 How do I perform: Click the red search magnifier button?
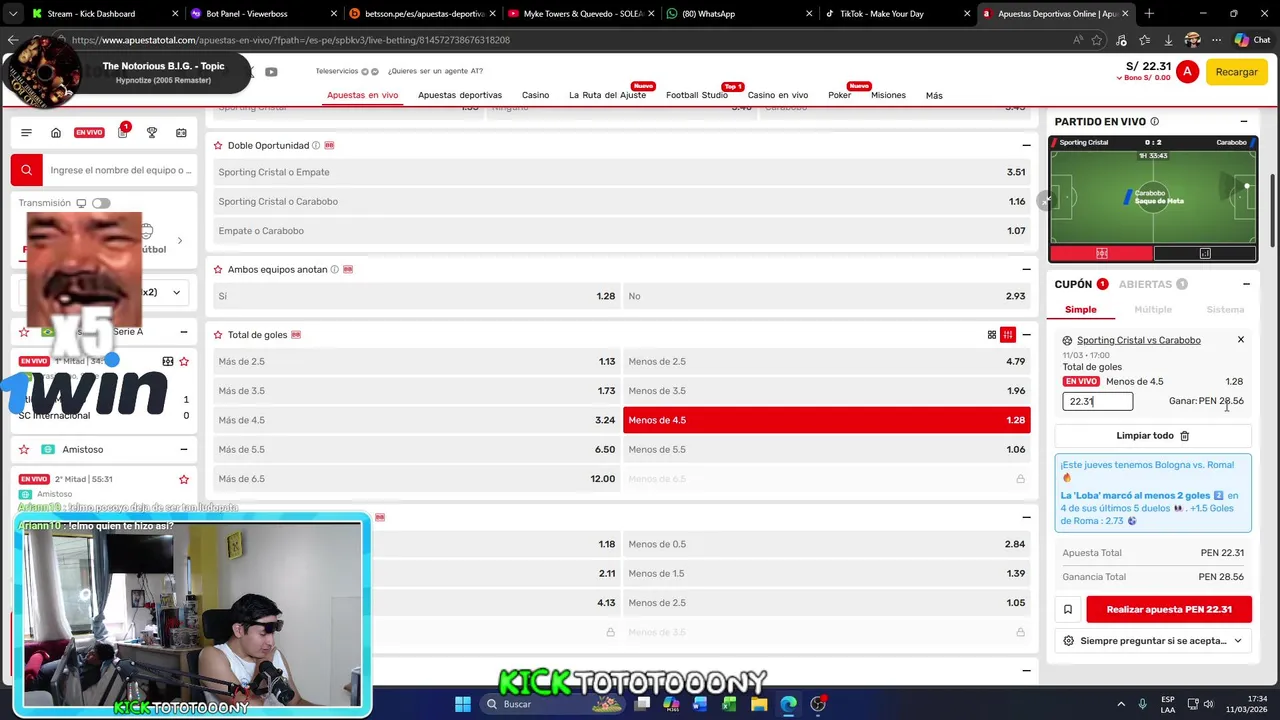[27, 170]
